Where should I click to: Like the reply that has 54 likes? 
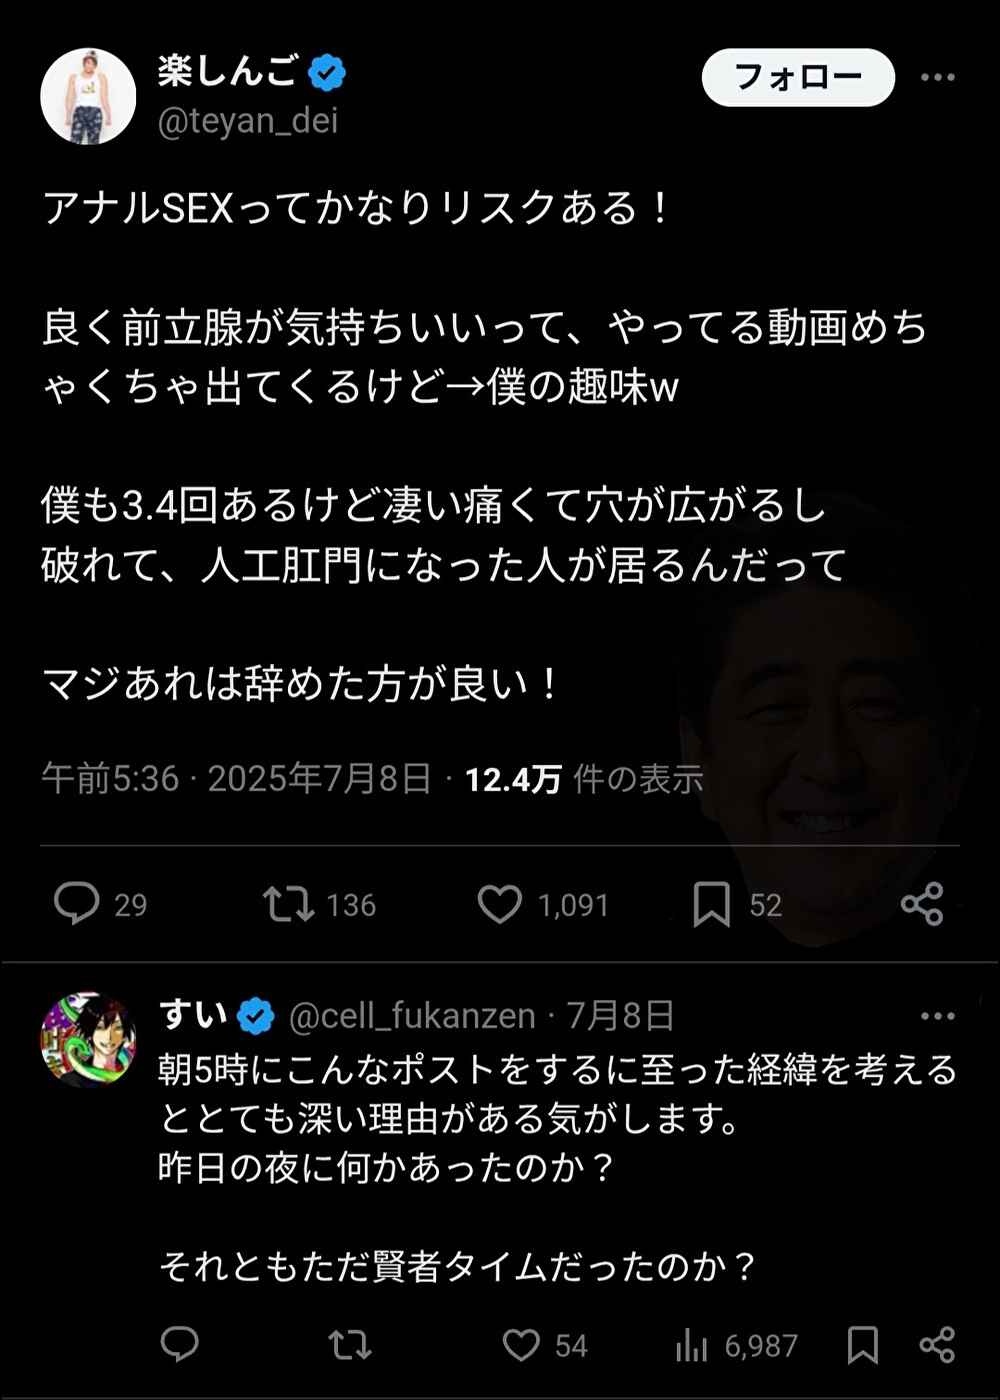pyautogui.click(x=520, y=1345)
